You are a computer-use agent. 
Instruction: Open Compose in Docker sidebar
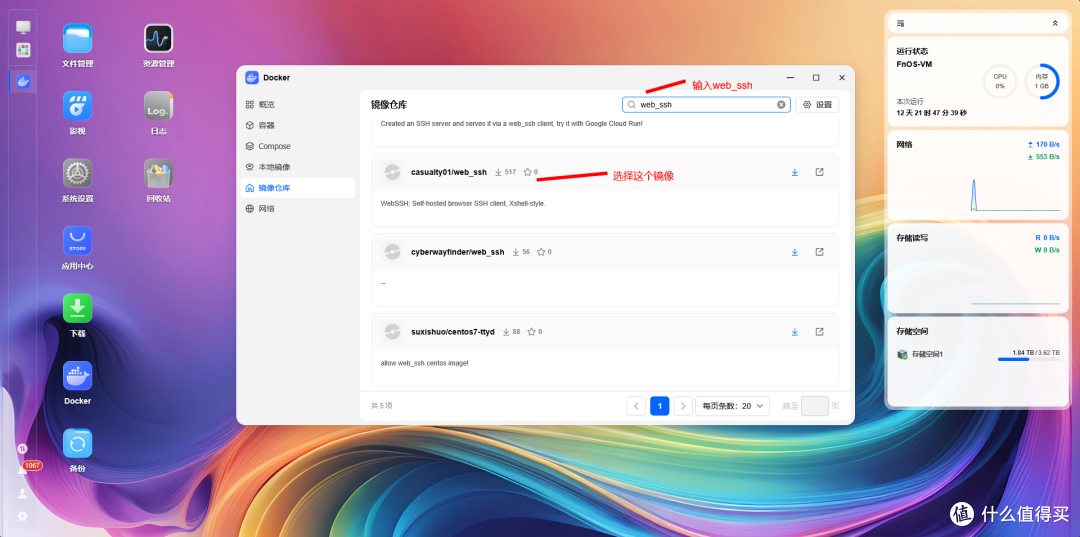[298, 146]
